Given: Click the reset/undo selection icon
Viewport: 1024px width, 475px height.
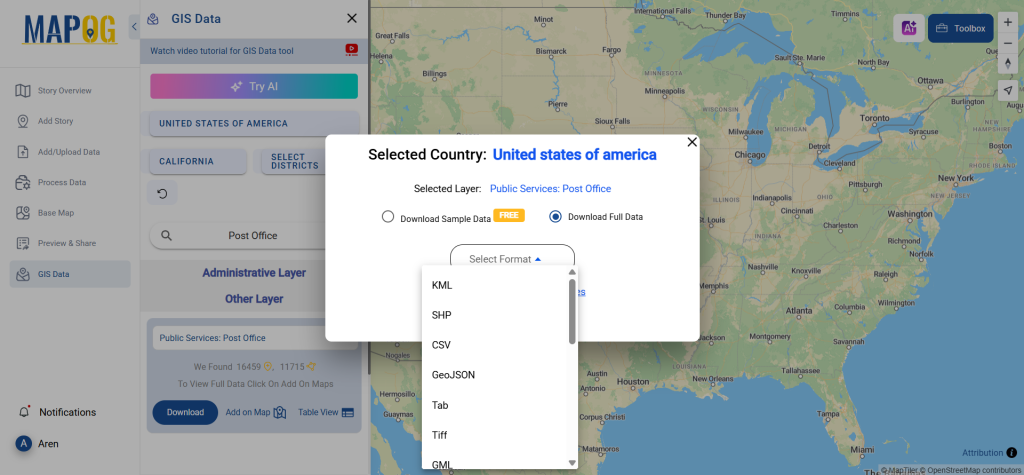Looking at the screenshot, I should (x=162, y=193).
